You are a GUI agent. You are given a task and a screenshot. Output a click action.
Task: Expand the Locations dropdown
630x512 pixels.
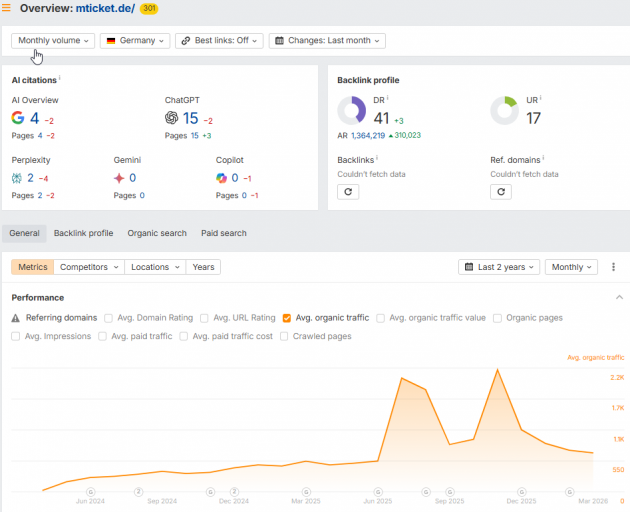(x=155, y=267)
